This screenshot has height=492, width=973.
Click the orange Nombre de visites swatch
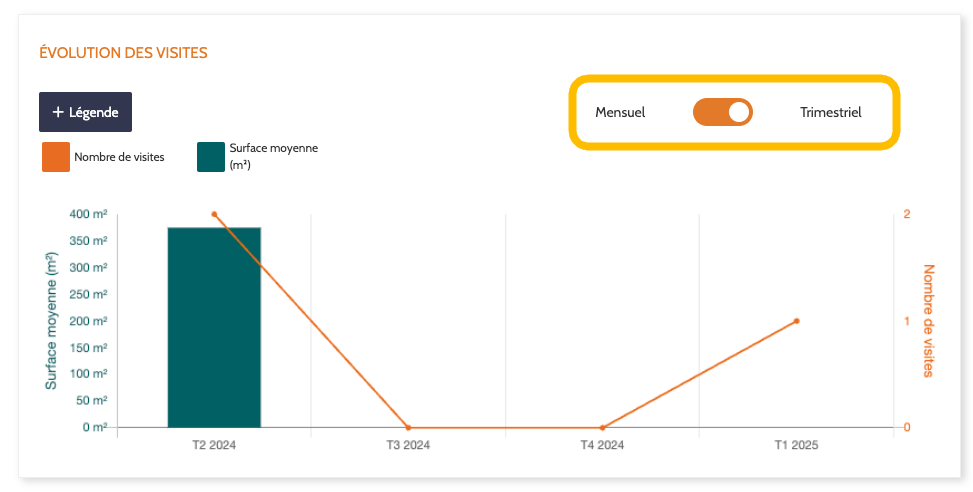click(x=56, y=157)
